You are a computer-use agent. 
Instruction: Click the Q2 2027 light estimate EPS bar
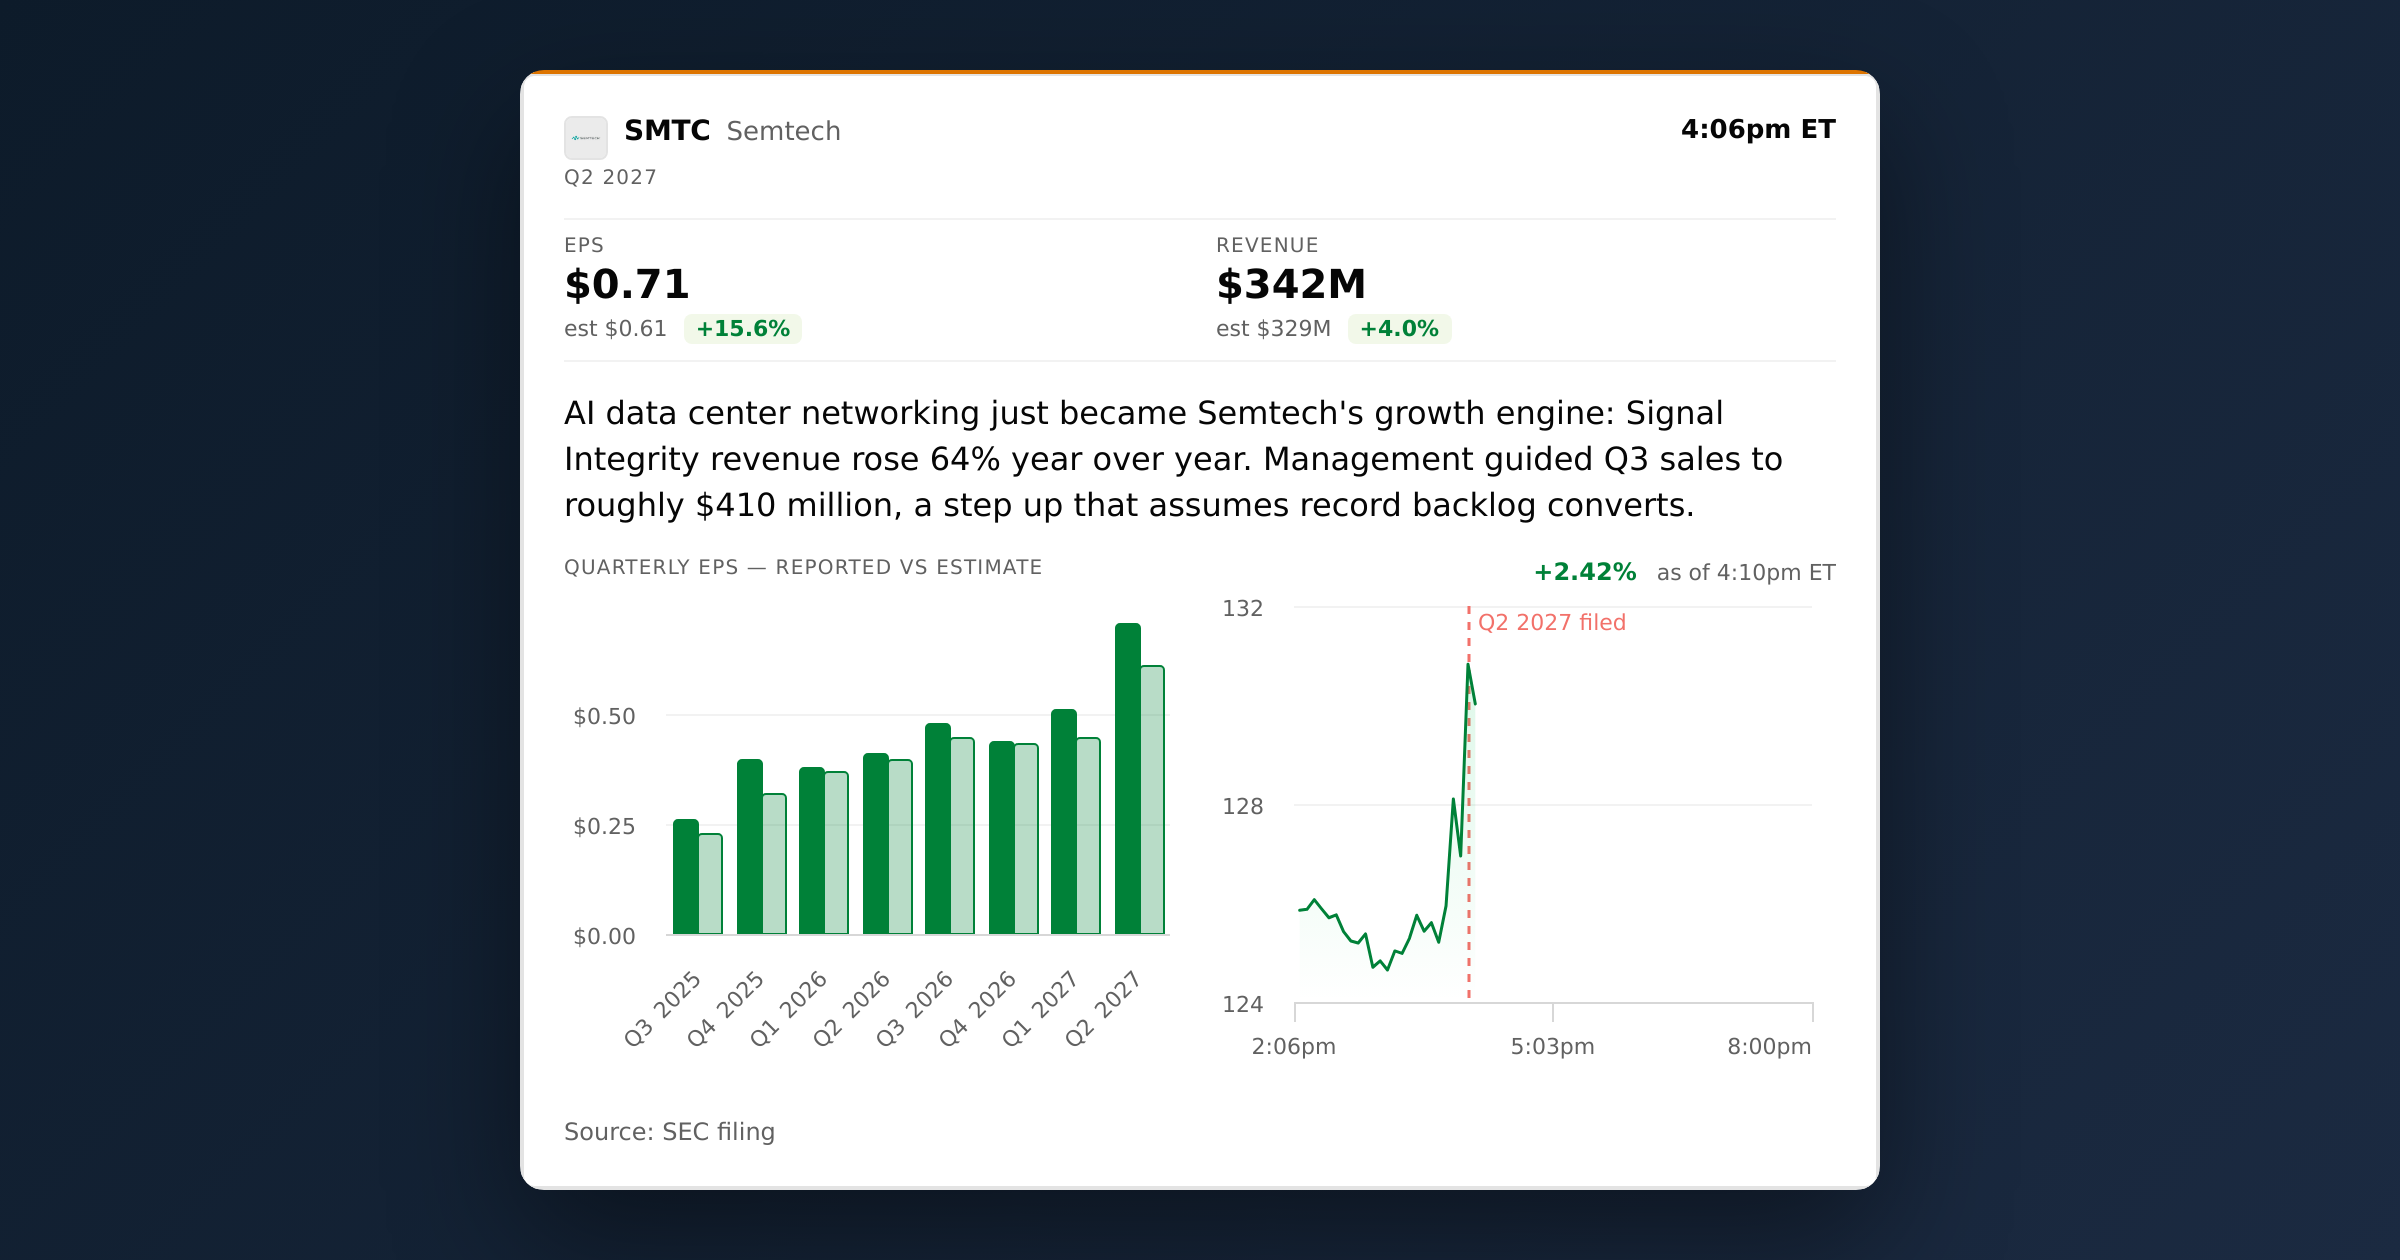click(x=1153, y=800)
